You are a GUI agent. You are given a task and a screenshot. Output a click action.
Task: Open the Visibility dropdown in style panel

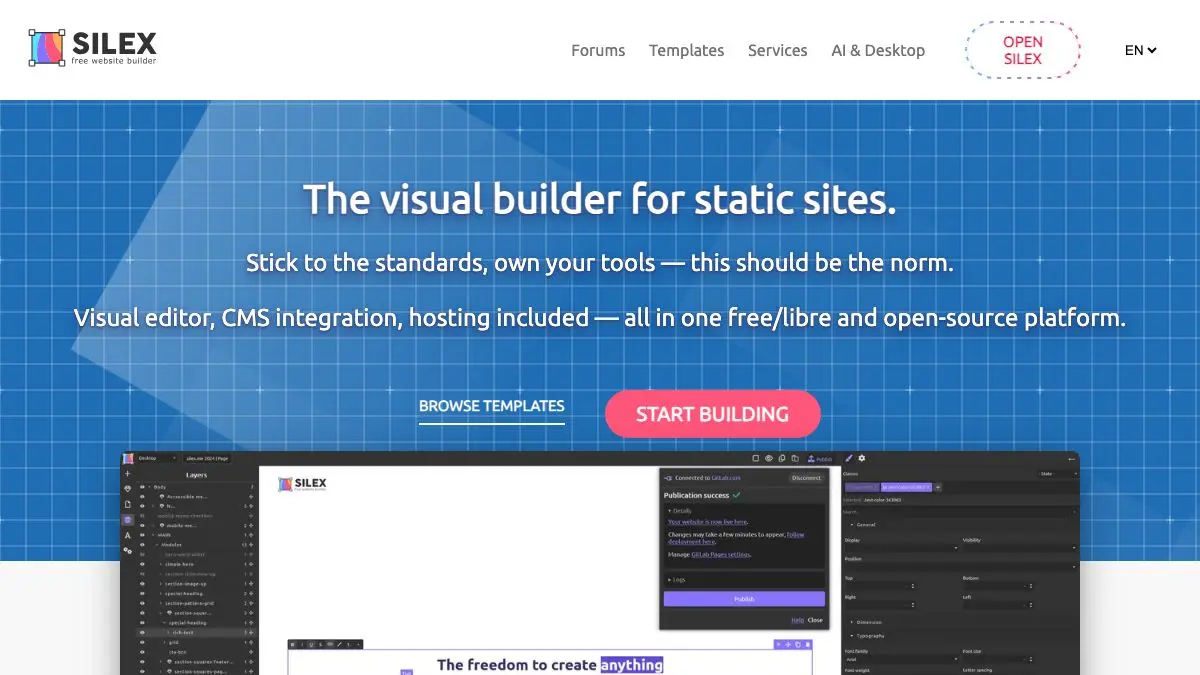(1020, 548)
